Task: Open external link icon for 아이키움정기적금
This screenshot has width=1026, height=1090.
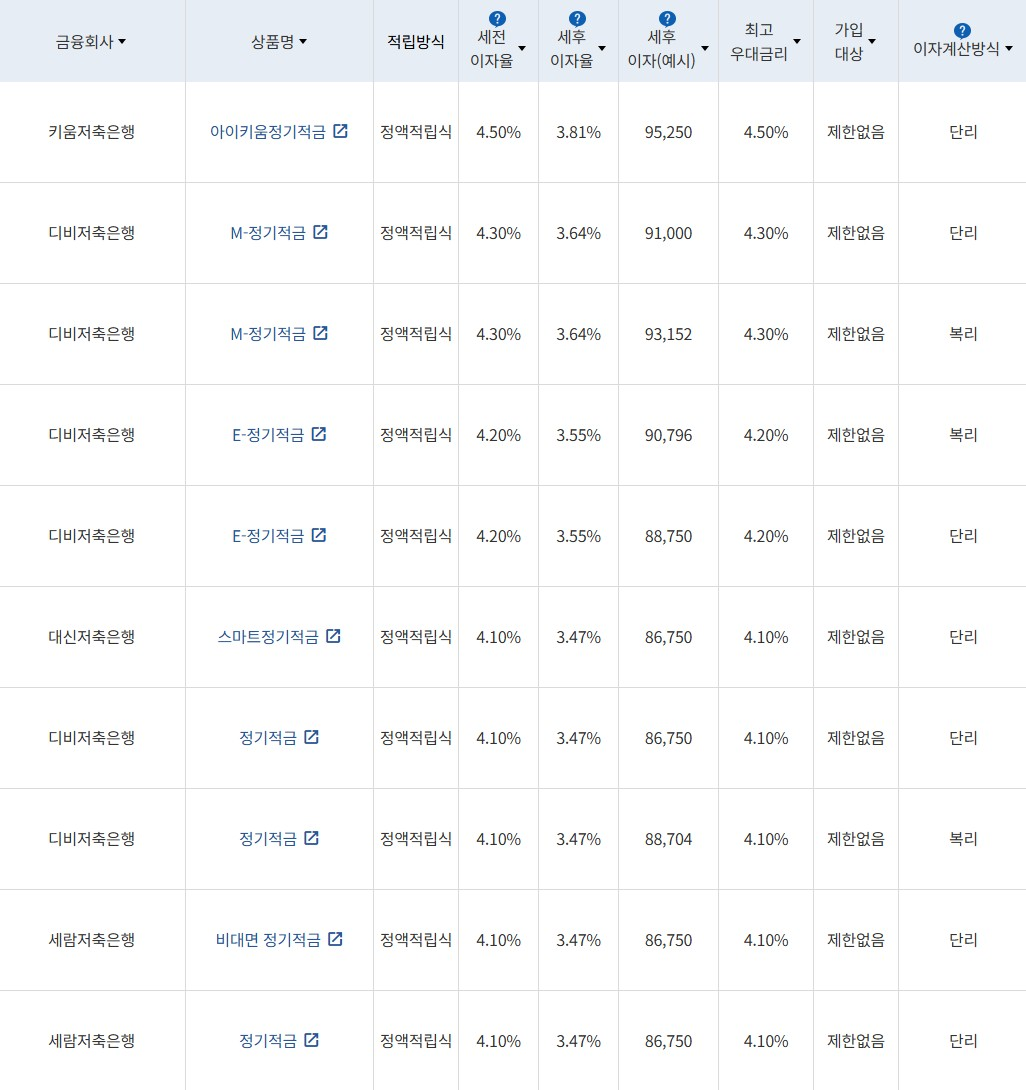Action: [x=341, y=131]
